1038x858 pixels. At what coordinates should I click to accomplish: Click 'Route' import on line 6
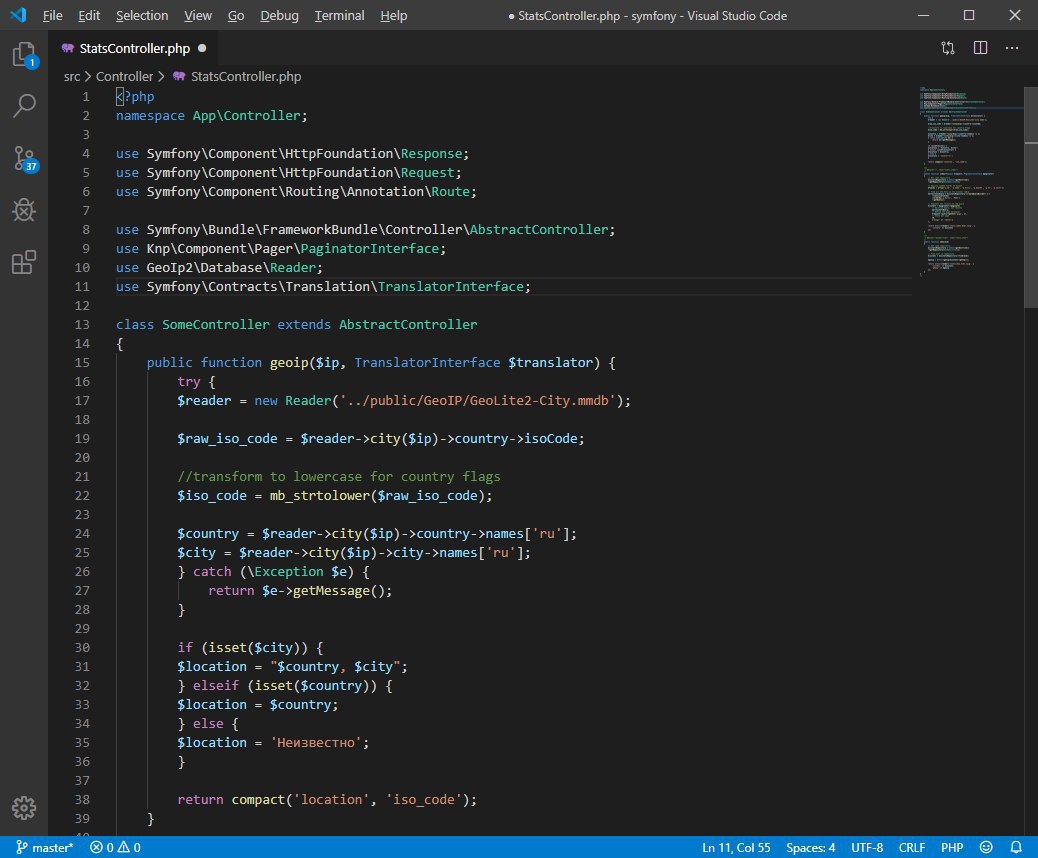pyautogui.click(x=451, y=192)
